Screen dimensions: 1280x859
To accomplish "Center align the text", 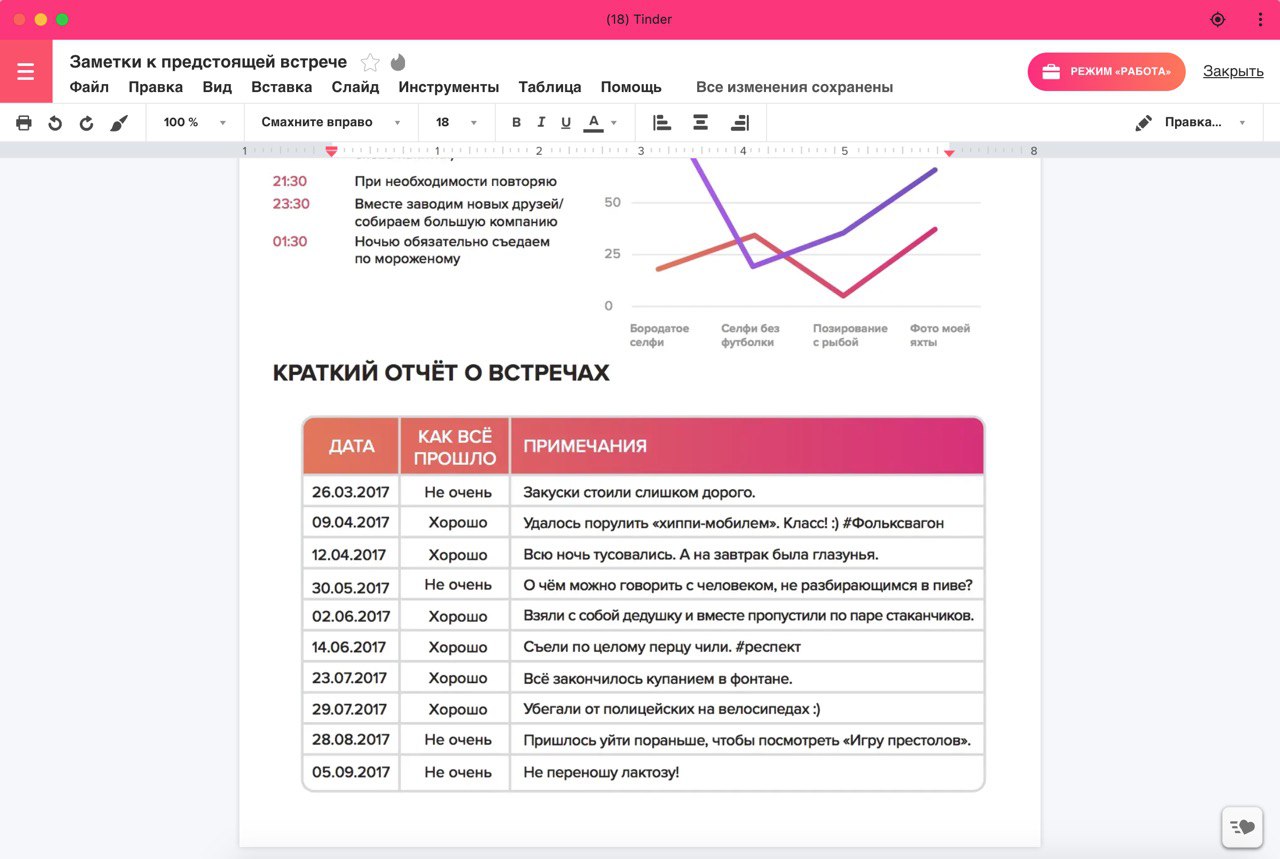I will 700,122.
